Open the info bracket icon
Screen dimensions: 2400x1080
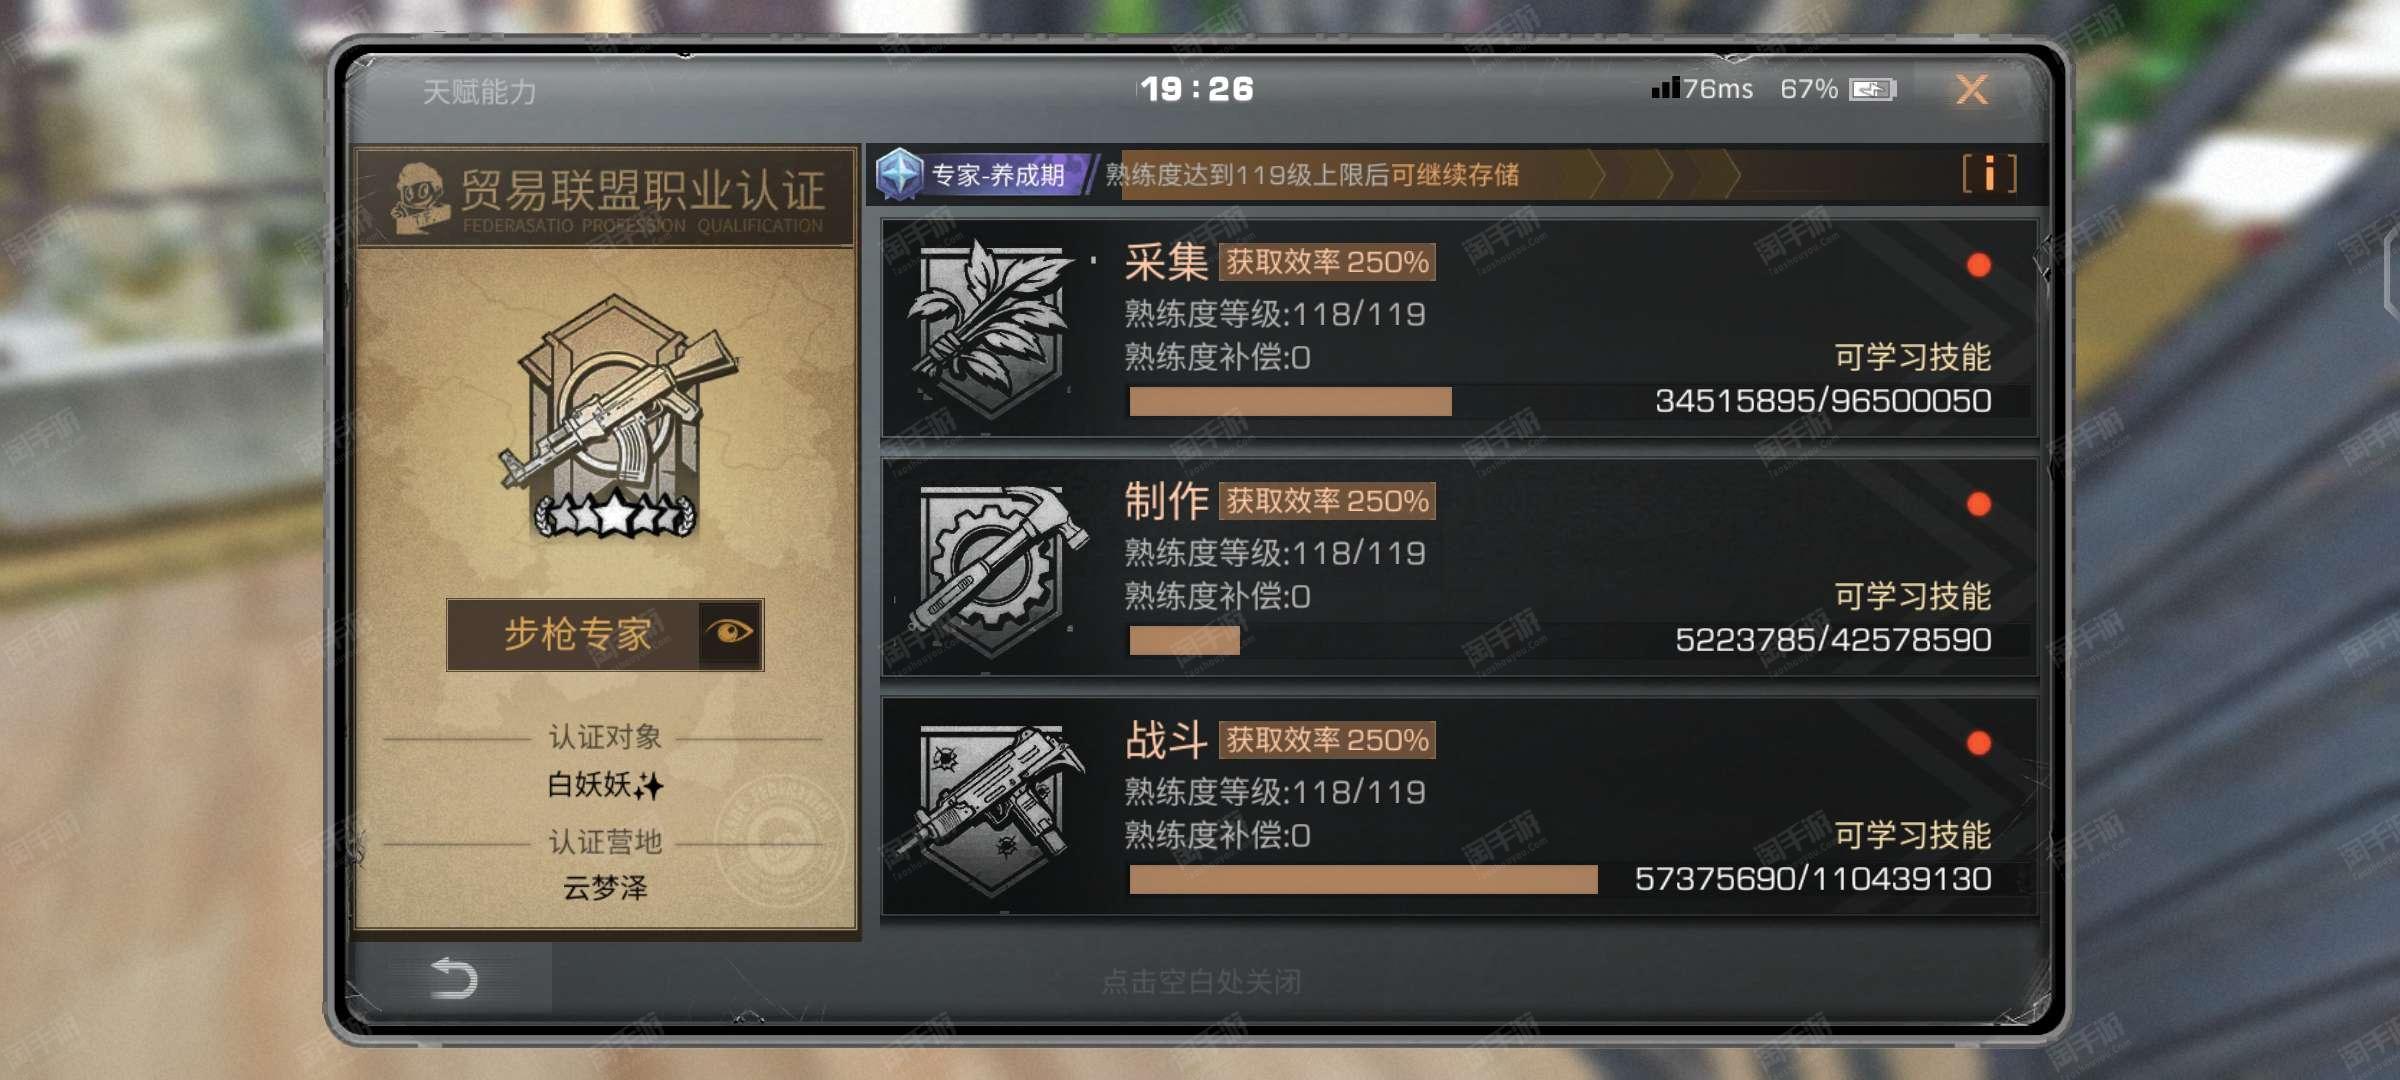tap(1989, 174)
